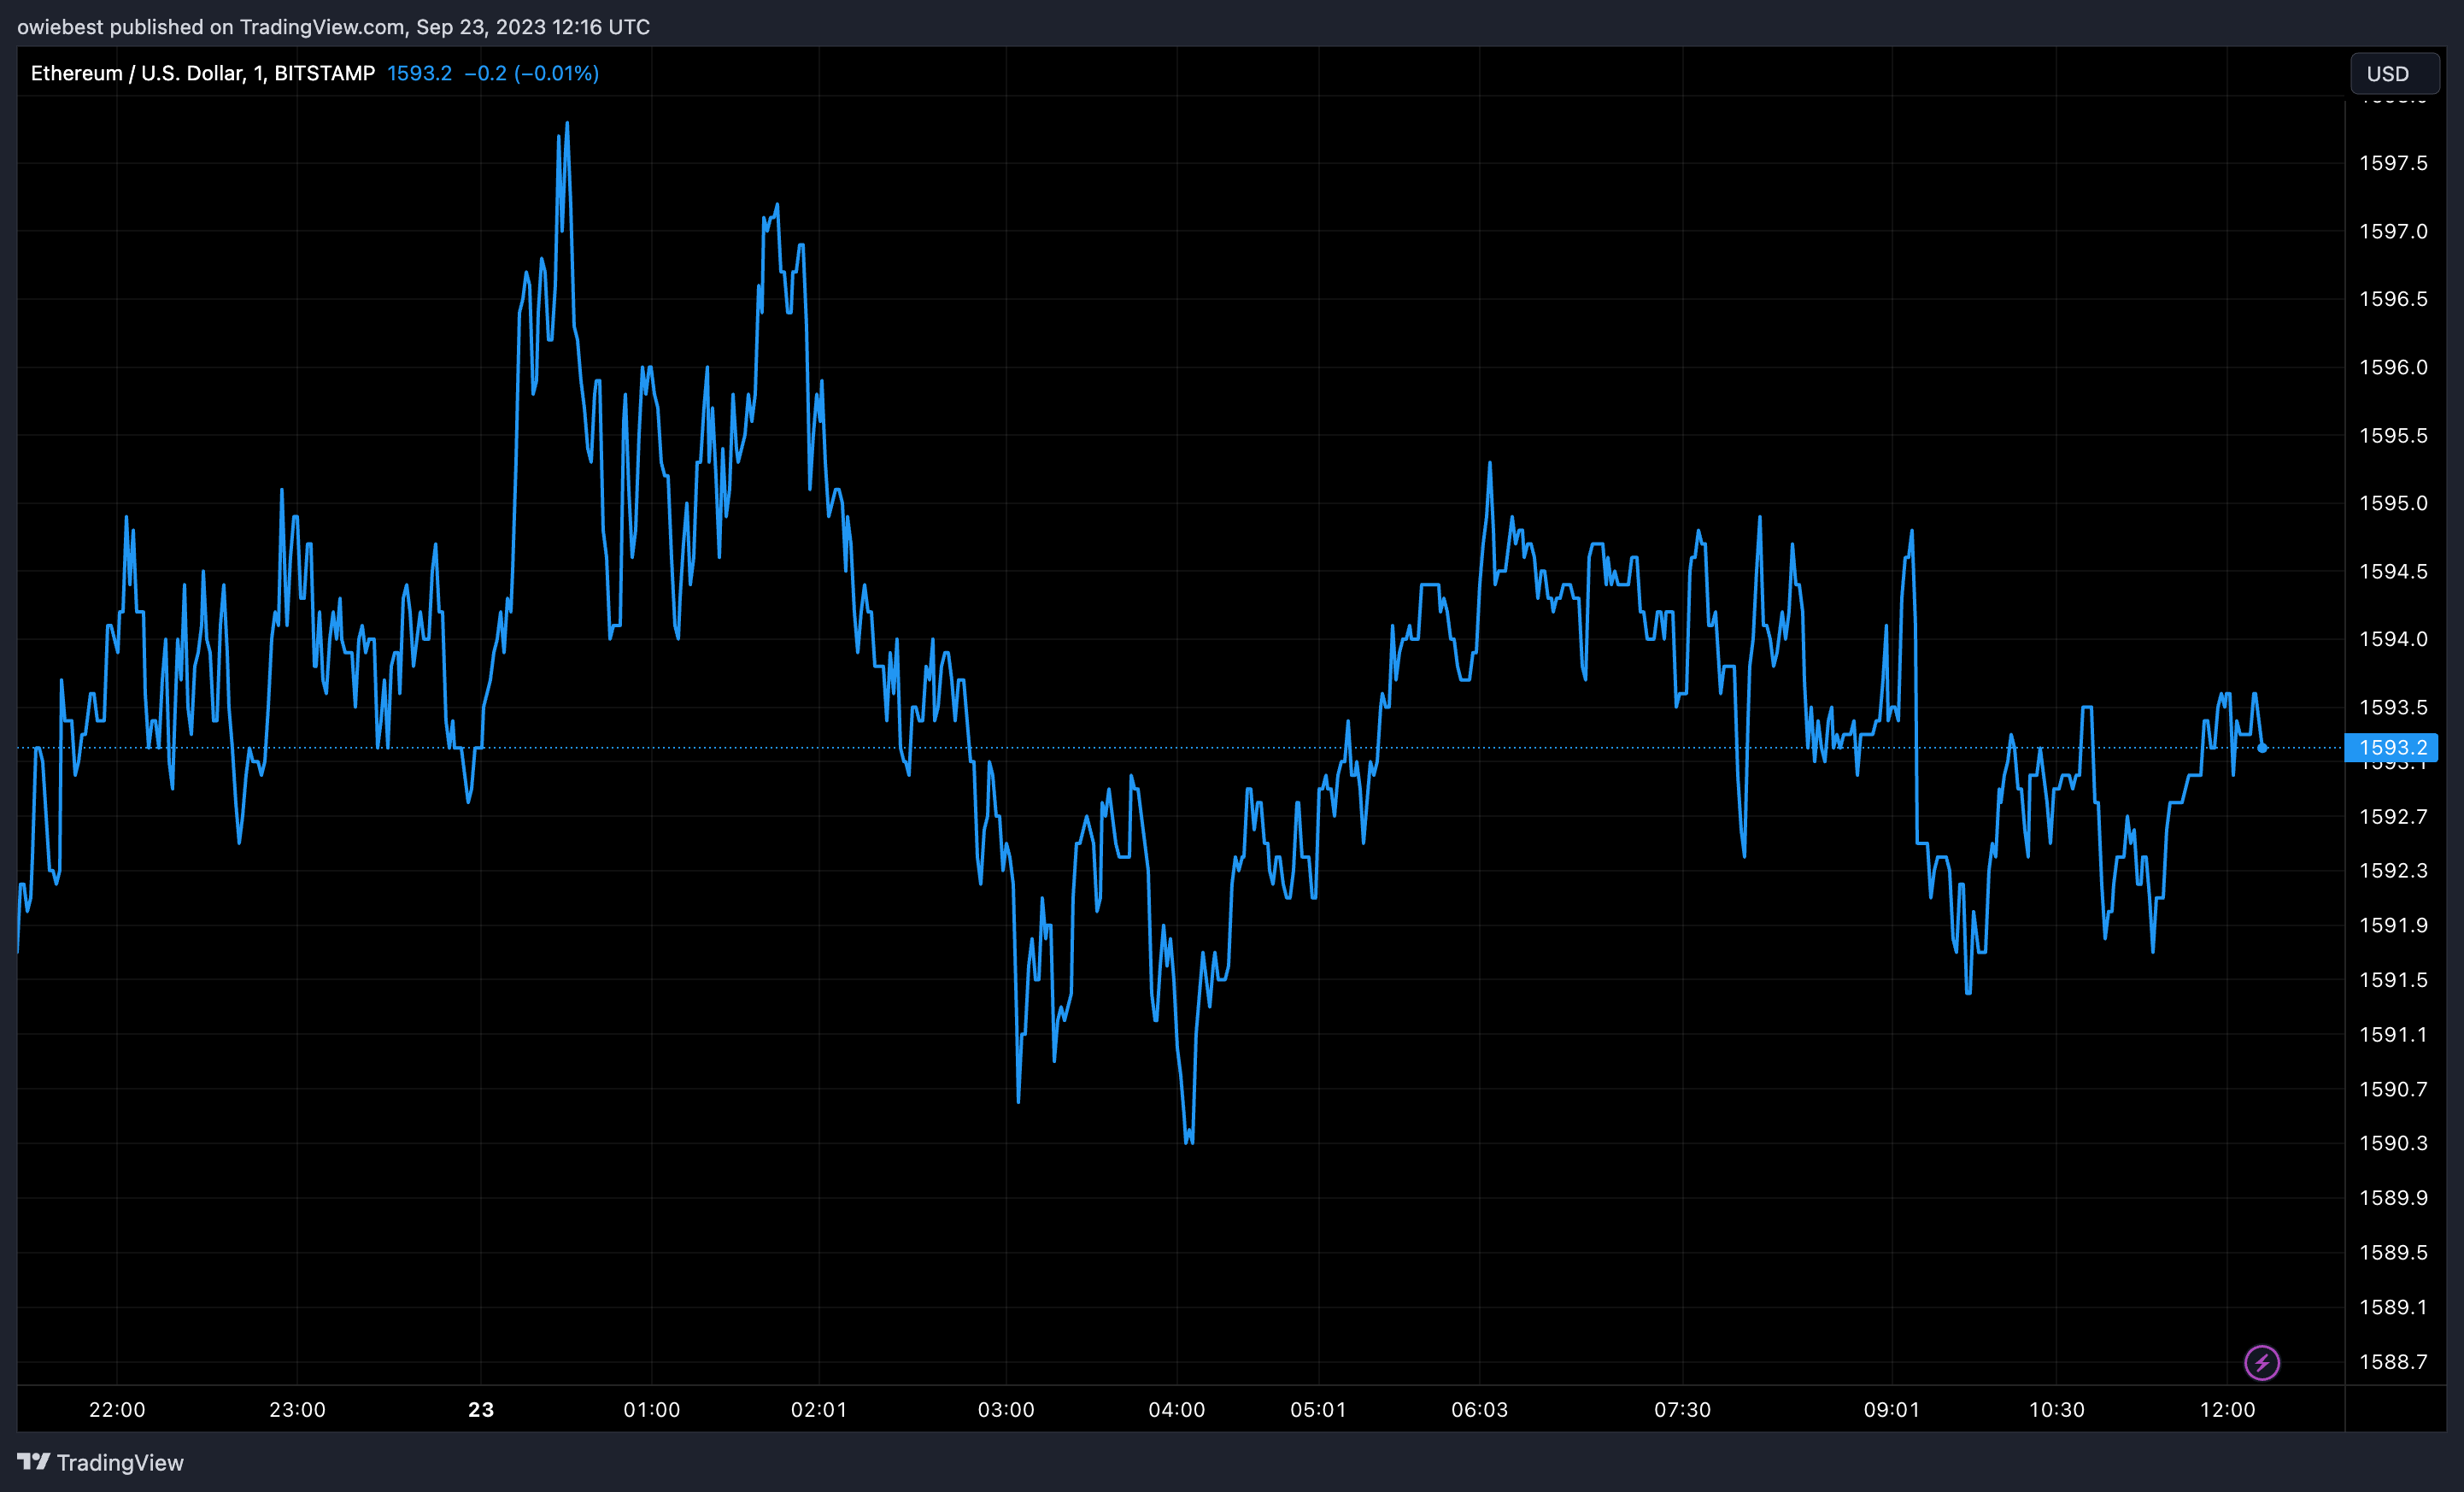Click the 1592.3 price axis label

point(2393,870)
